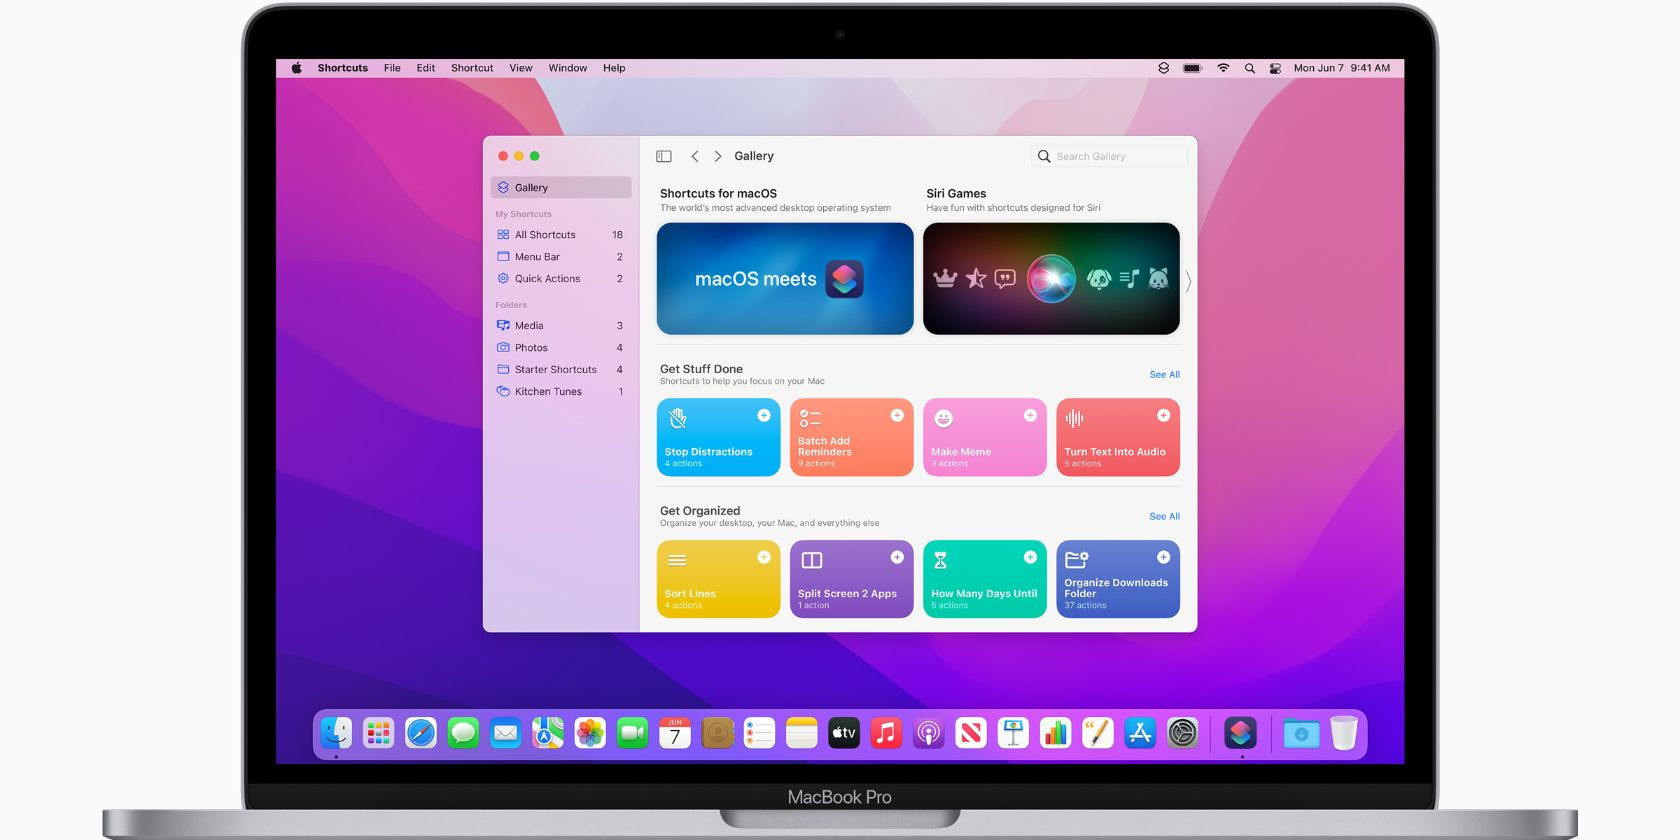Open the Help menu
Image resolution: width=1680 pixels, height=840 pixels.
tap(614, 68)
